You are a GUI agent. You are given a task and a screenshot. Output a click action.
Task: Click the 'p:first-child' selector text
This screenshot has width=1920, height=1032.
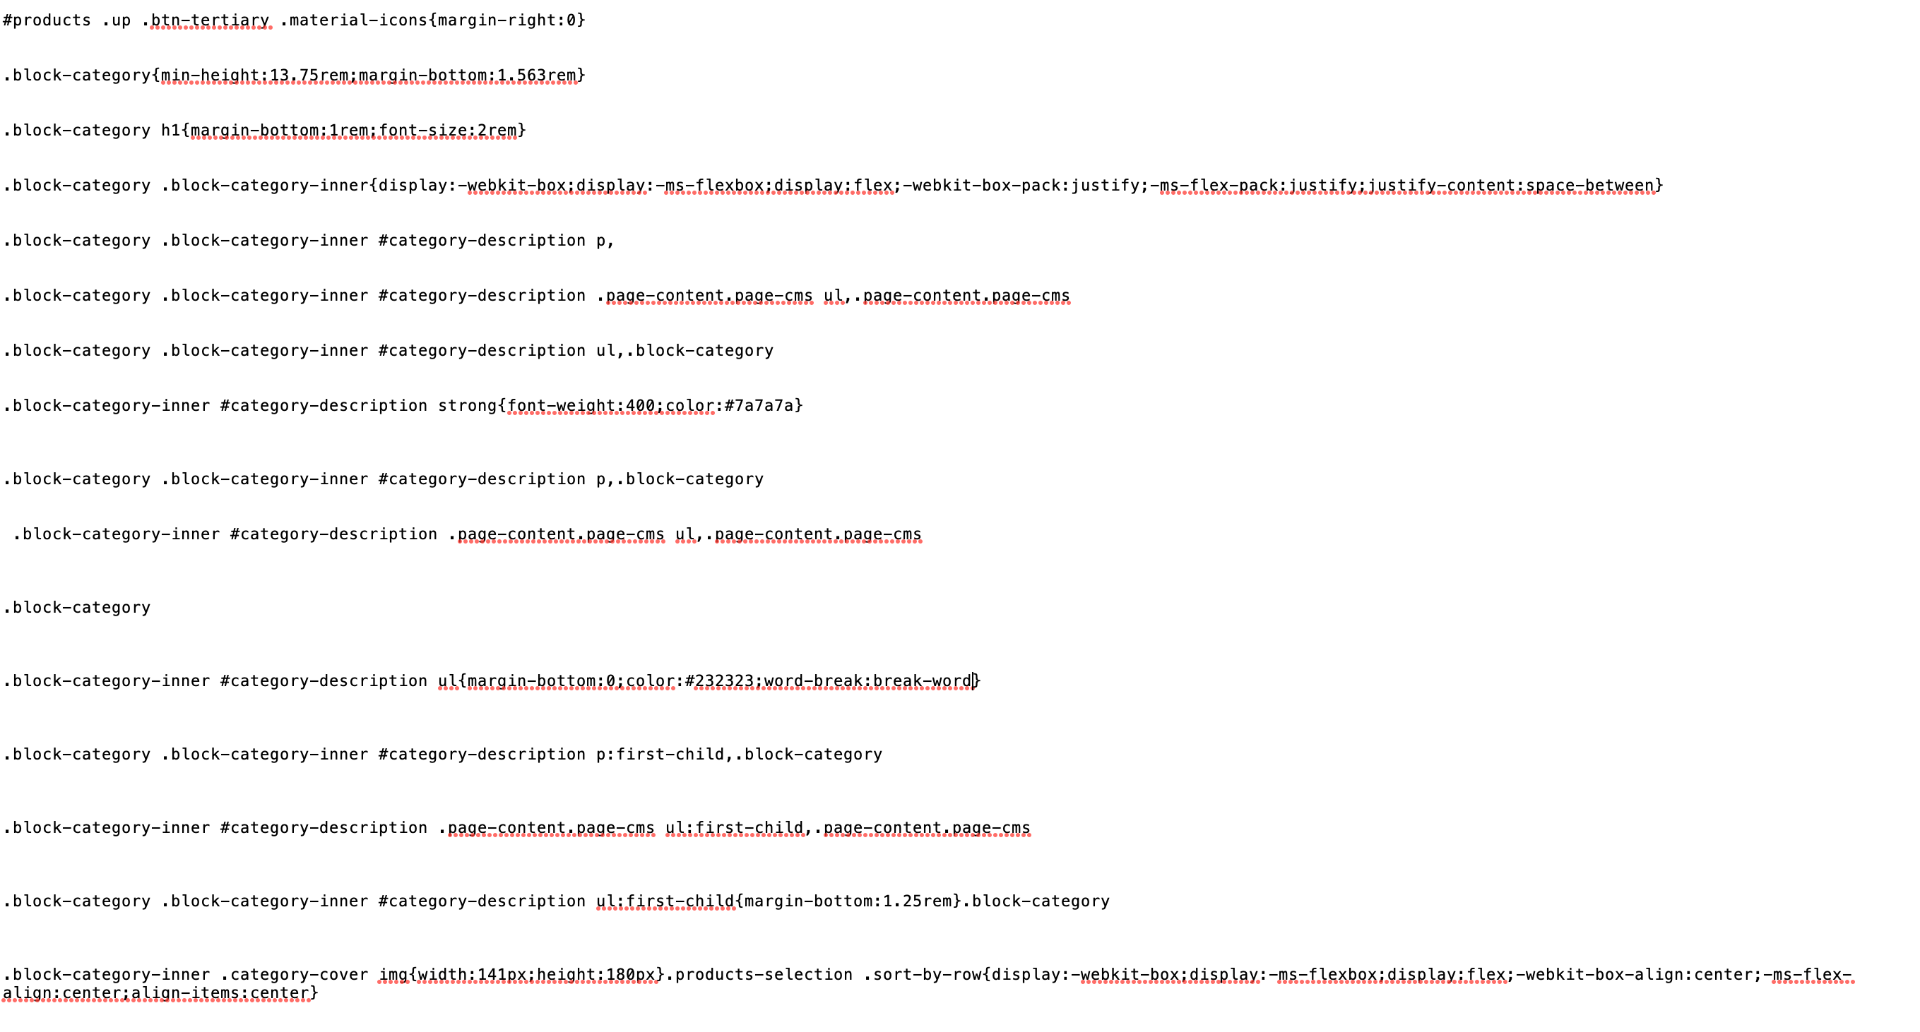660,754
